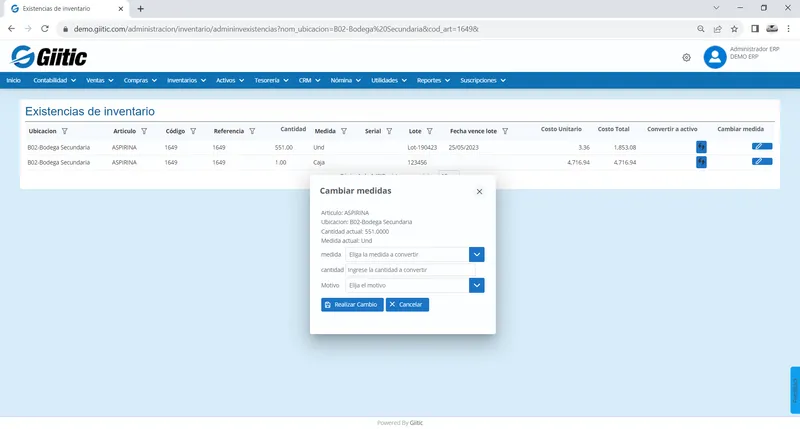This screenshot has height=429, width=800.
Task: Open the Suscripciones menu
Action: [x=483, y=81]
